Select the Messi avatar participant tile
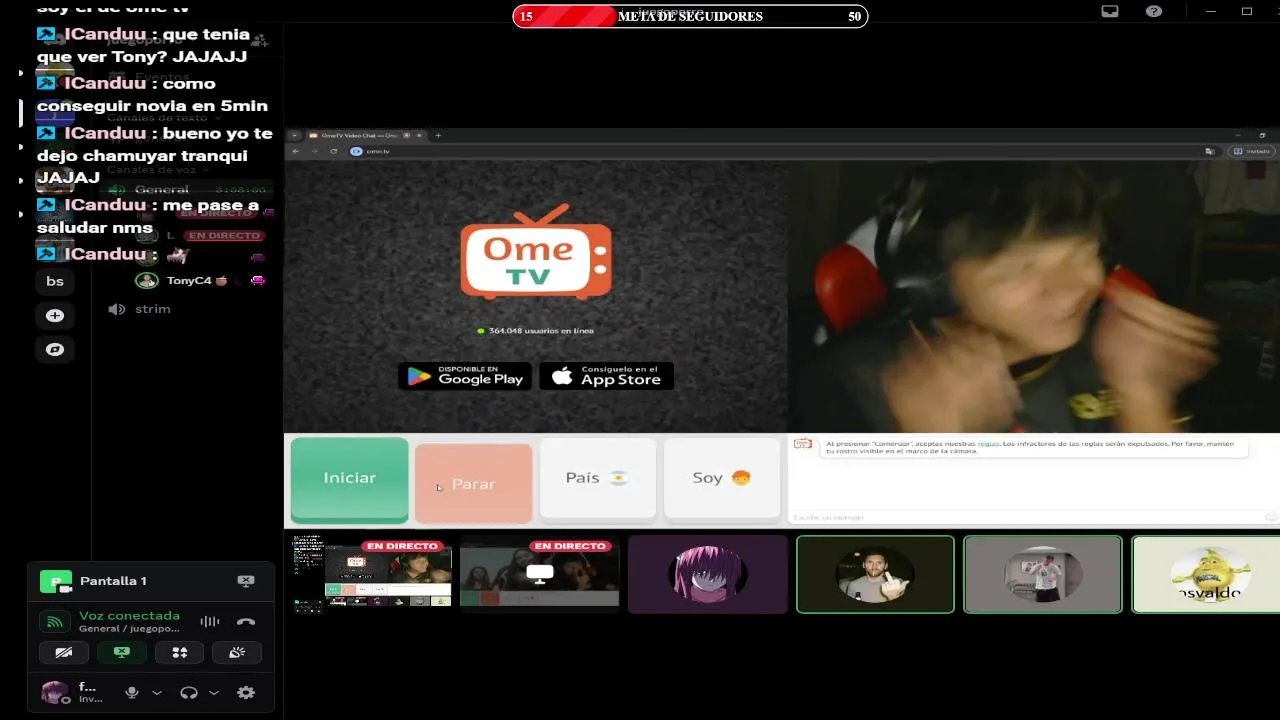The image size is (1280, 720). coord(875,574)
